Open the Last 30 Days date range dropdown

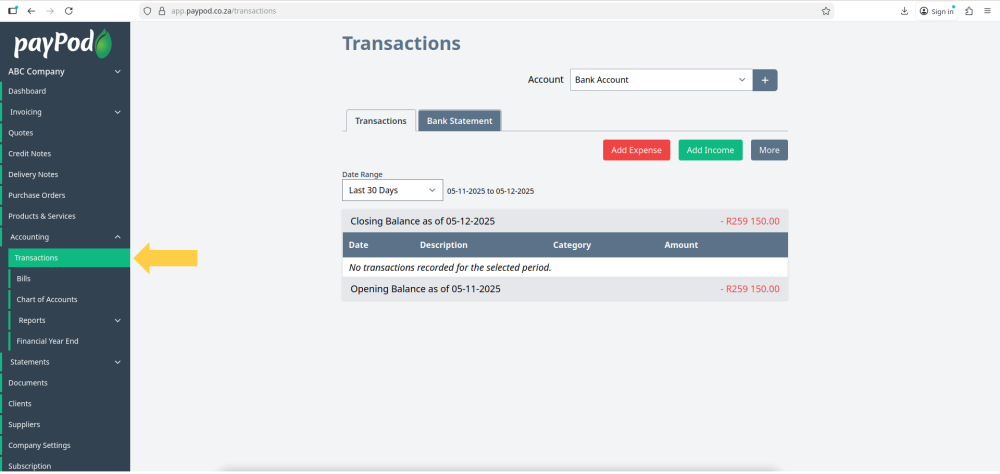[x=392, y=190]
